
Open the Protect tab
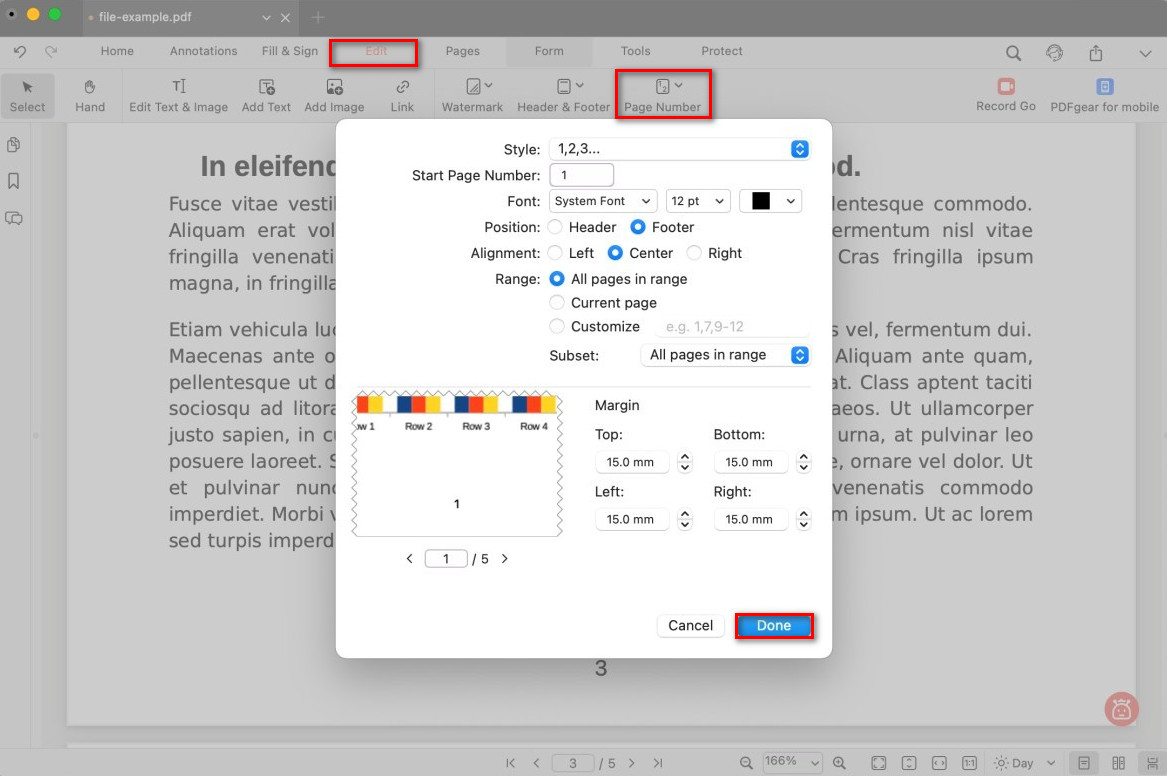(x=721, y=51)
